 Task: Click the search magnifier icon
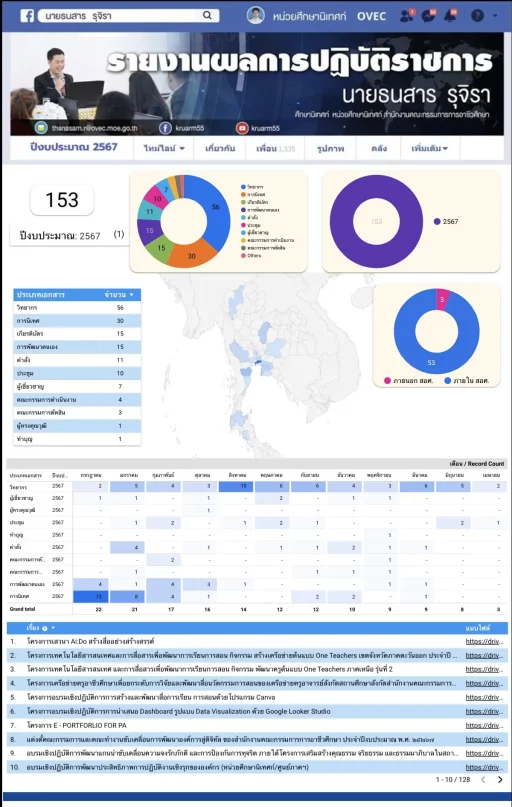click(207, 15)
